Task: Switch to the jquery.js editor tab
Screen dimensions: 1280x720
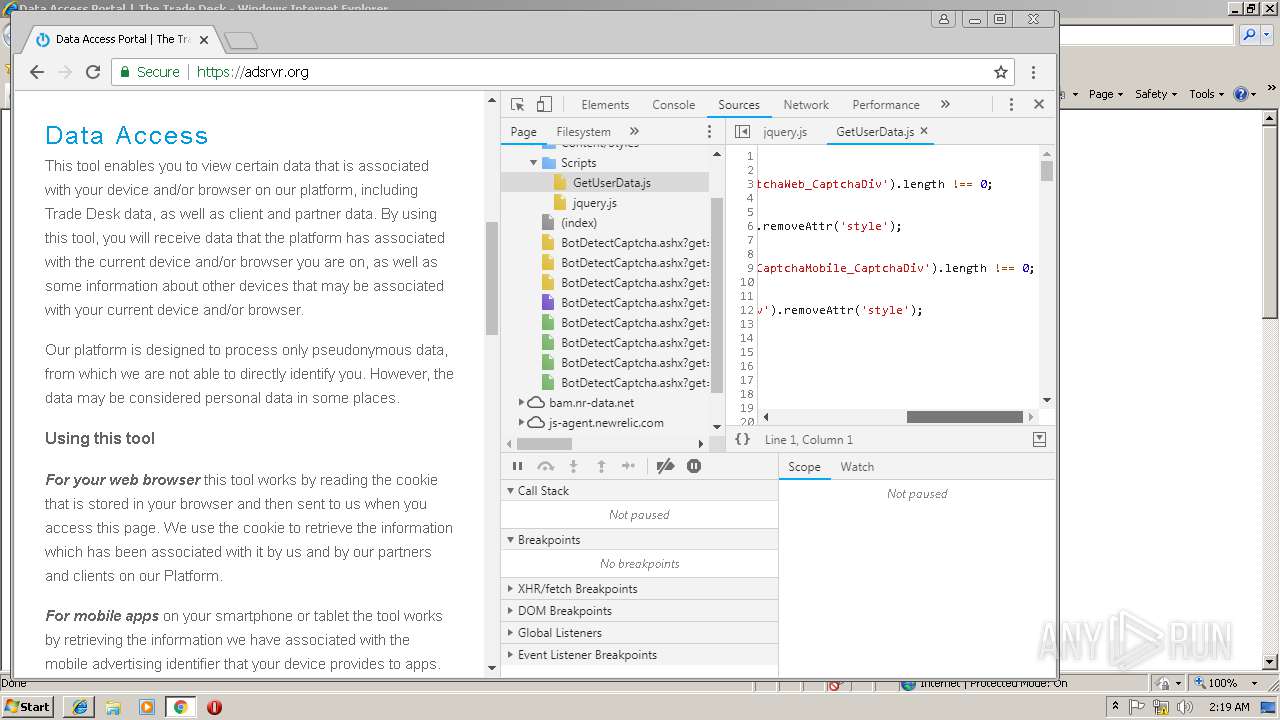Action: click(784, 131)
